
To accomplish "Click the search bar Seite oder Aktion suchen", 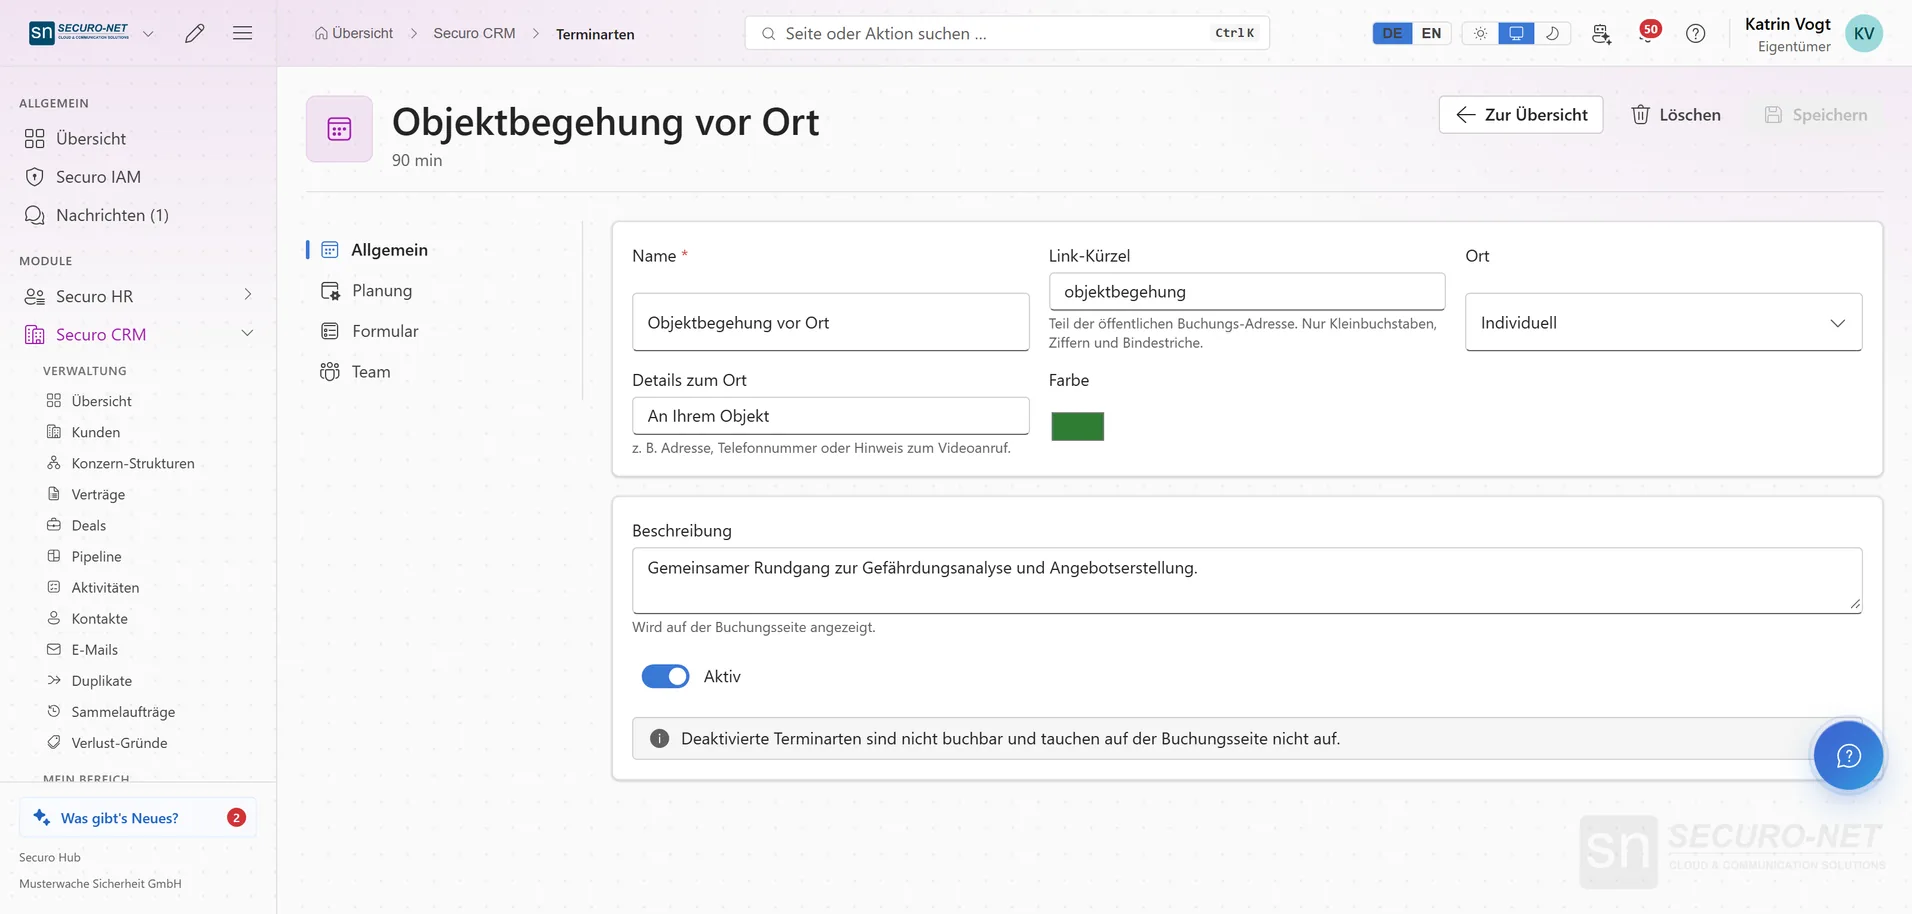I will (1007, 33).
